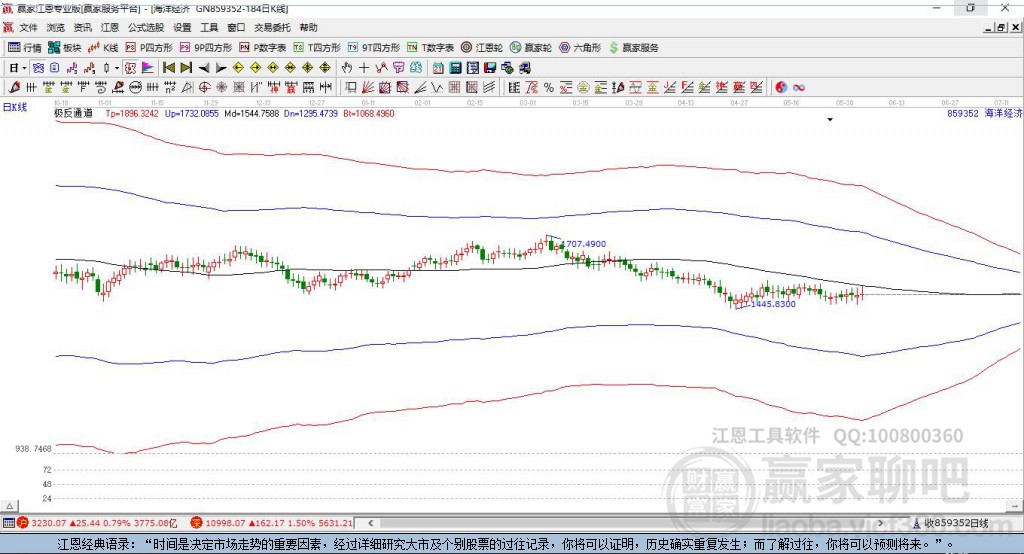Image resolution: width=1024 pixels, height=554 pixels.
Task: Toggle the 极反 channel indicator icon
Action: [x=131, y=68]
